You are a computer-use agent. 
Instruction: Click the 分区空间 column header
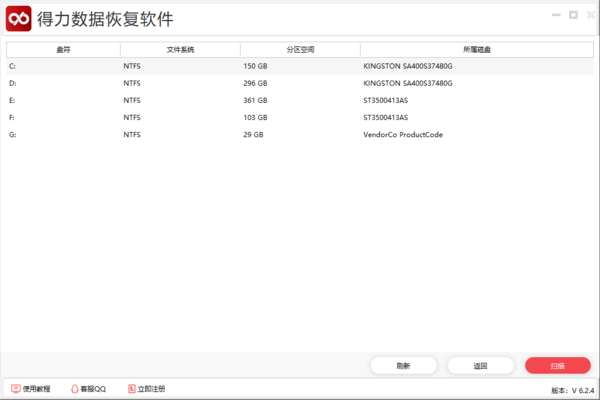(299, 49)
